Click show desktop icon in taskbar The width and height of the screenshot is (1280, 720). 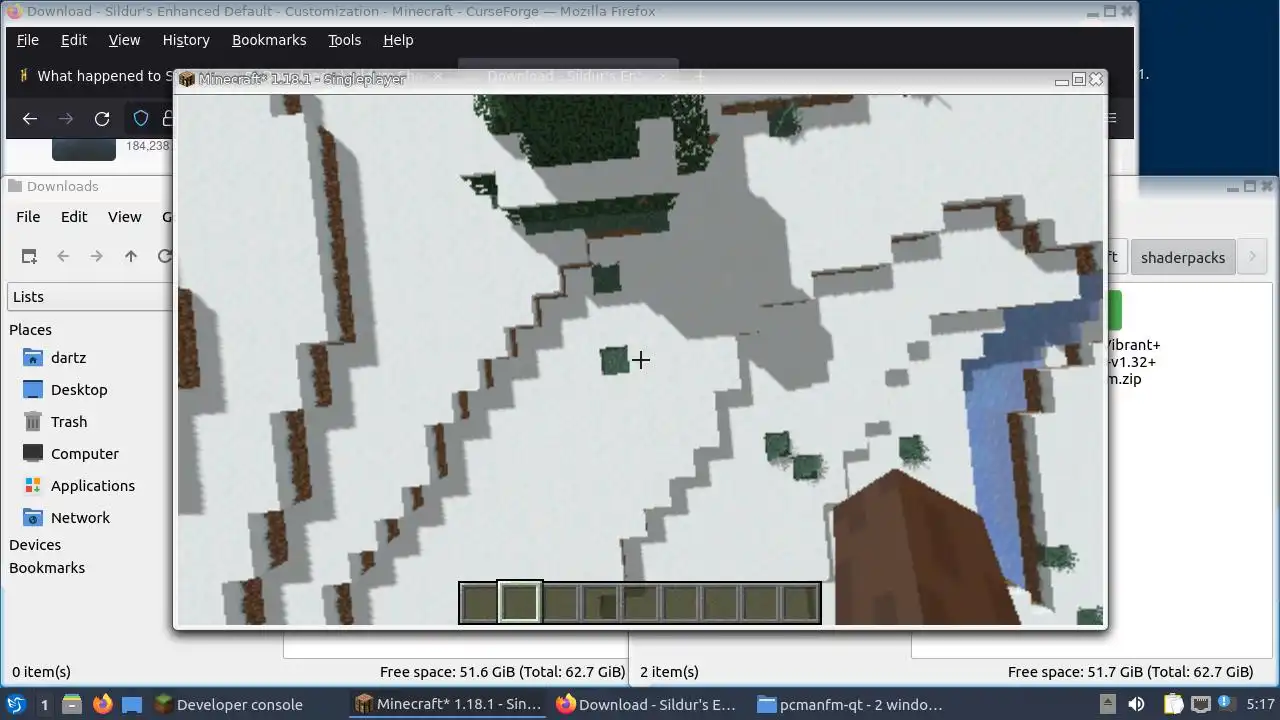click(132, 704)
